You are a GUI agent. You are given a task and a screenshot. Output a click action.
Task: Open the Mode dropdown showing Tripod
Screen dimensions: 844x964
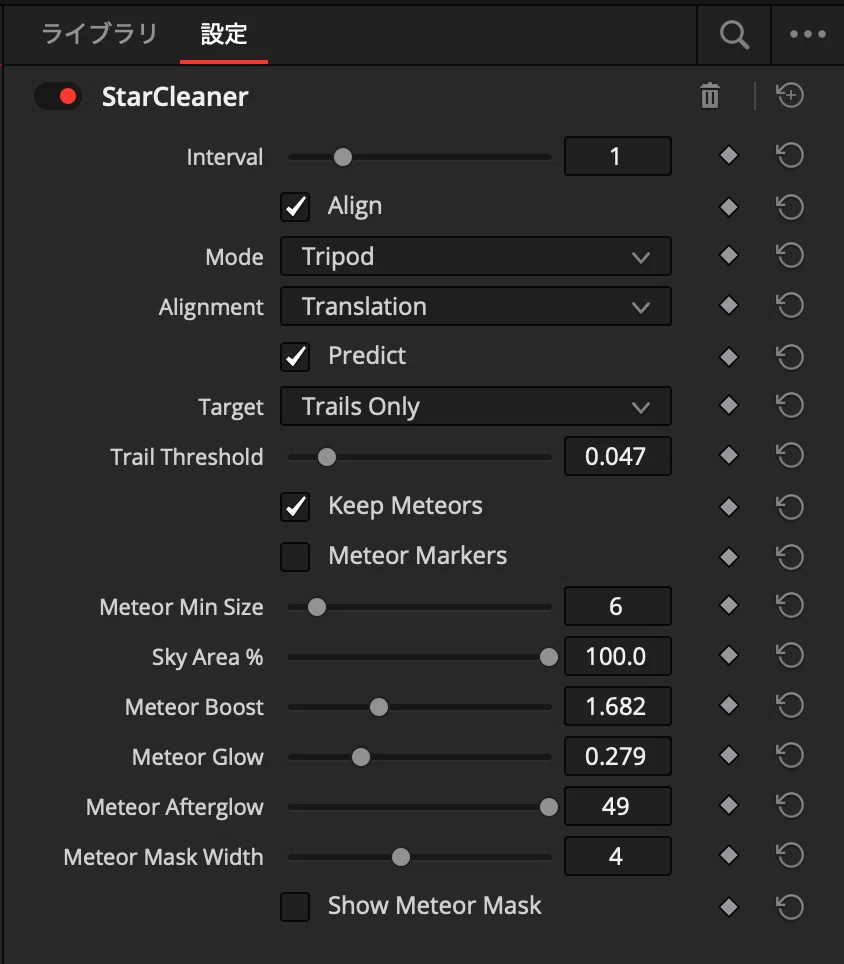tap(476, 256)
